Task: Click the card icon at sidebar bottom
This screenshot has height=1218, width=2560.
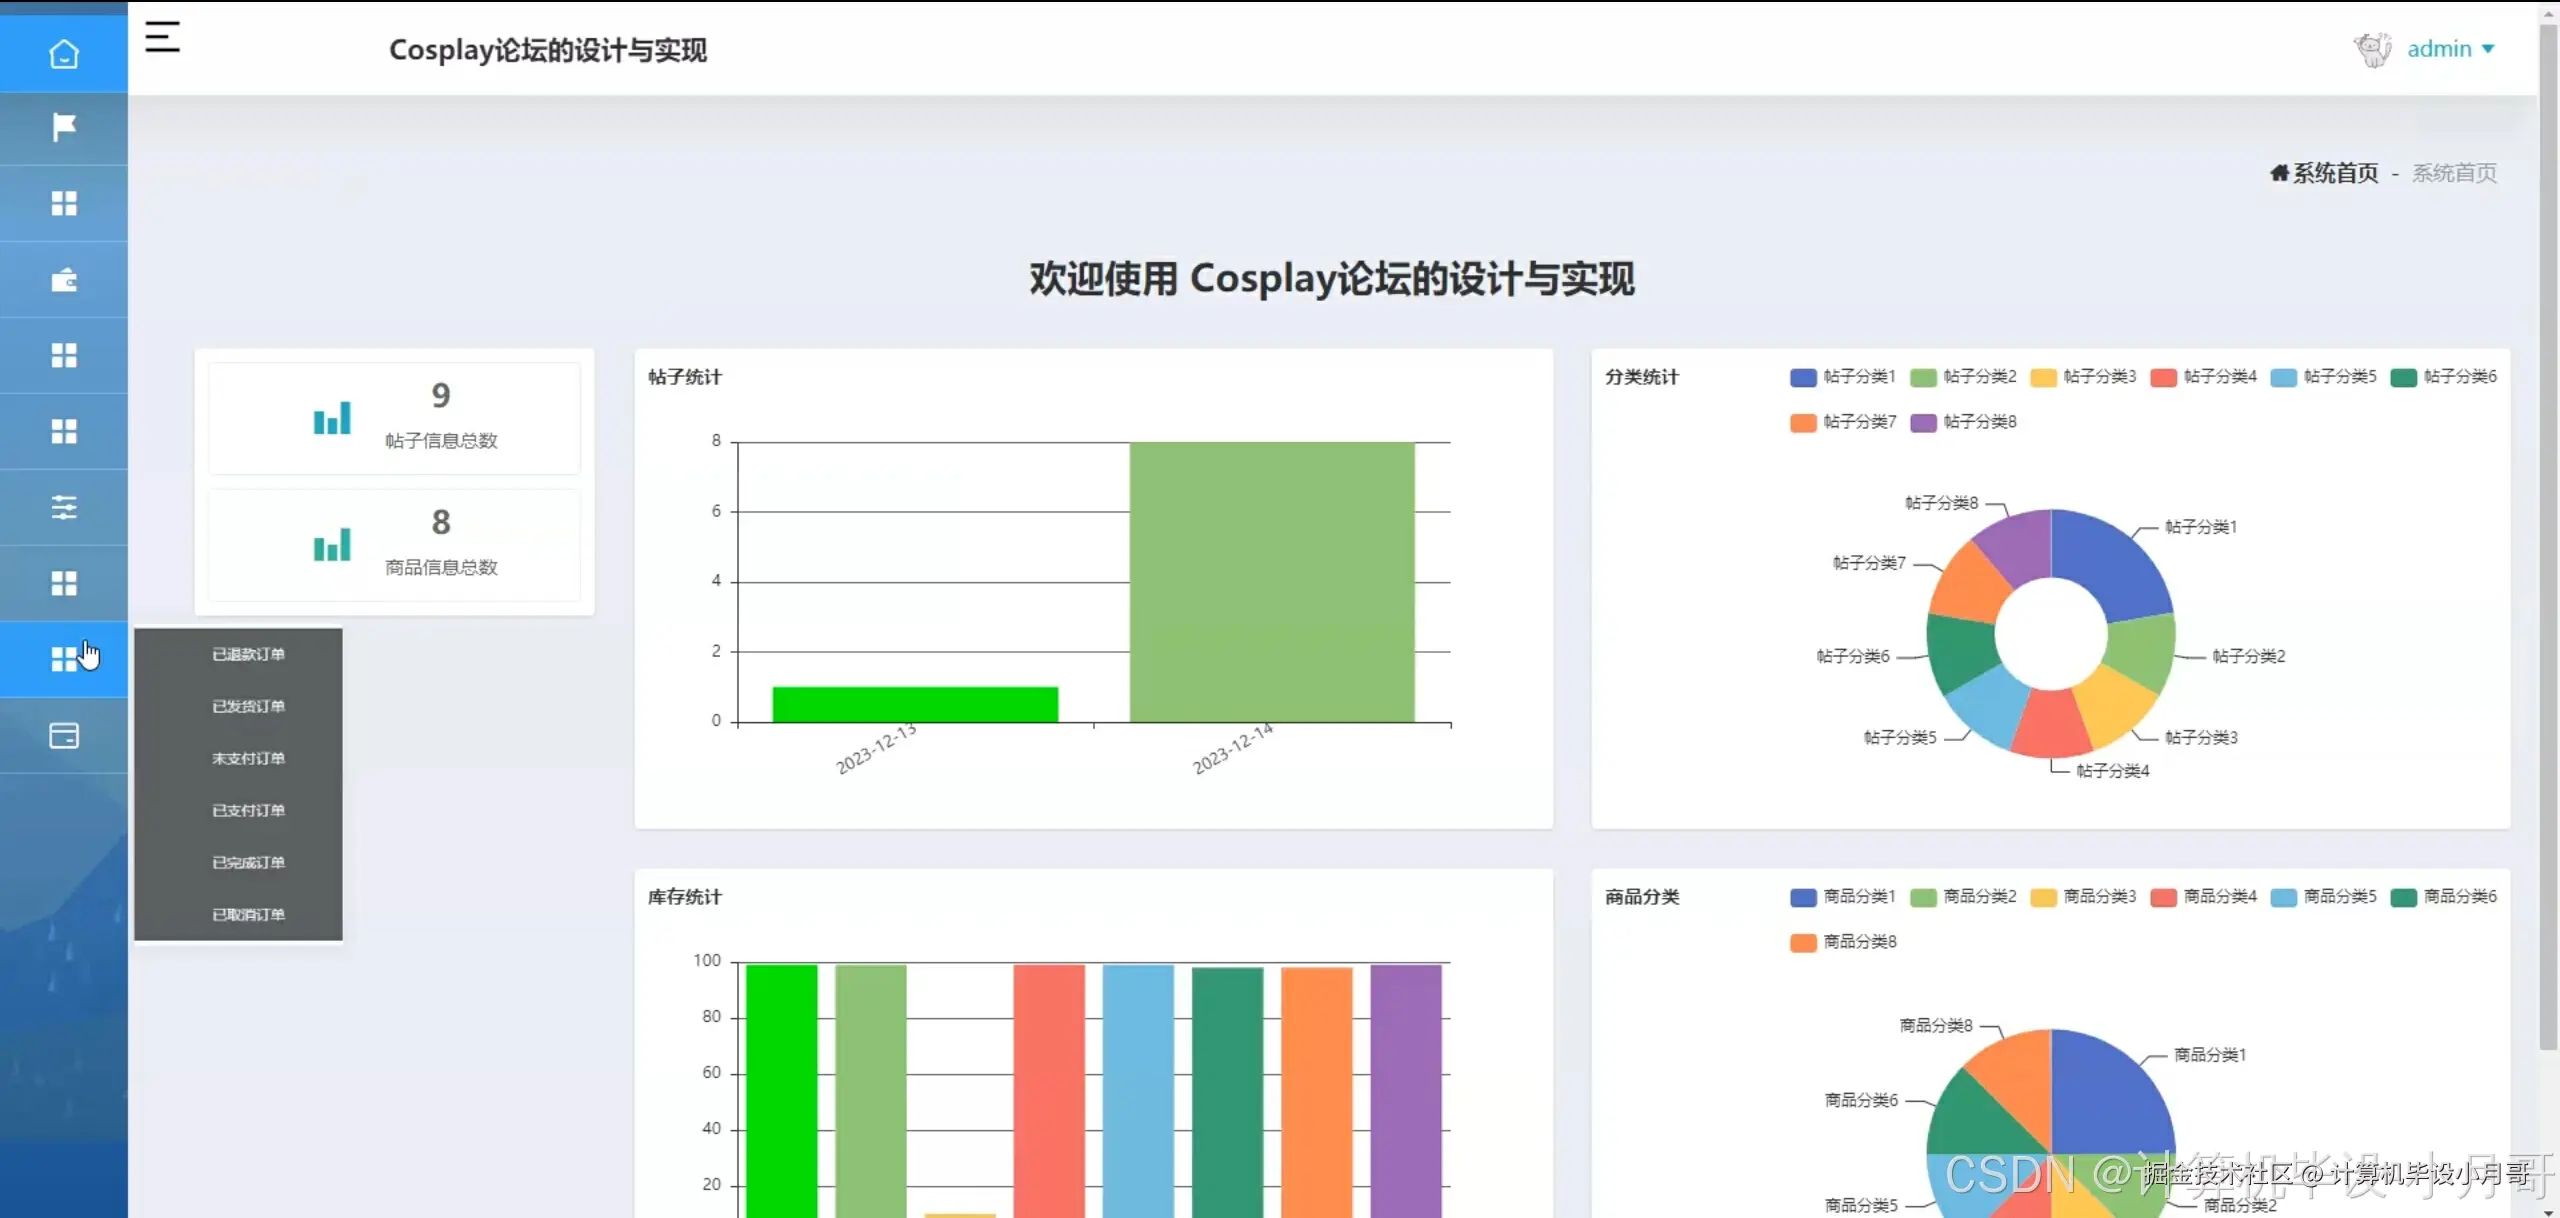Action: 64,736
